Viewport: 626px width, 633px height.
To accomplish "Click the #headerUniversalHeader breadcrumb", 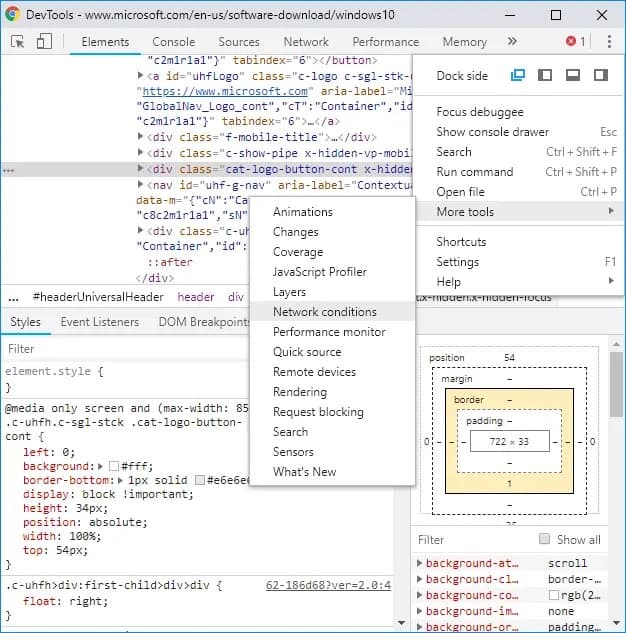I will [98, 297].
